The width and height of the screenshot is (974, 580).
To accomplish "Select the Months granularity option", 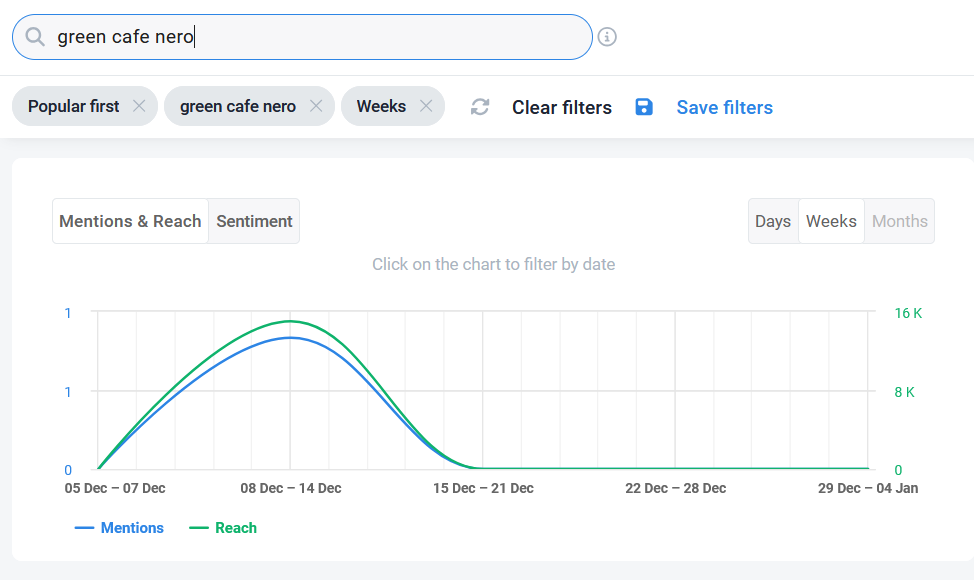I will 899,221.
